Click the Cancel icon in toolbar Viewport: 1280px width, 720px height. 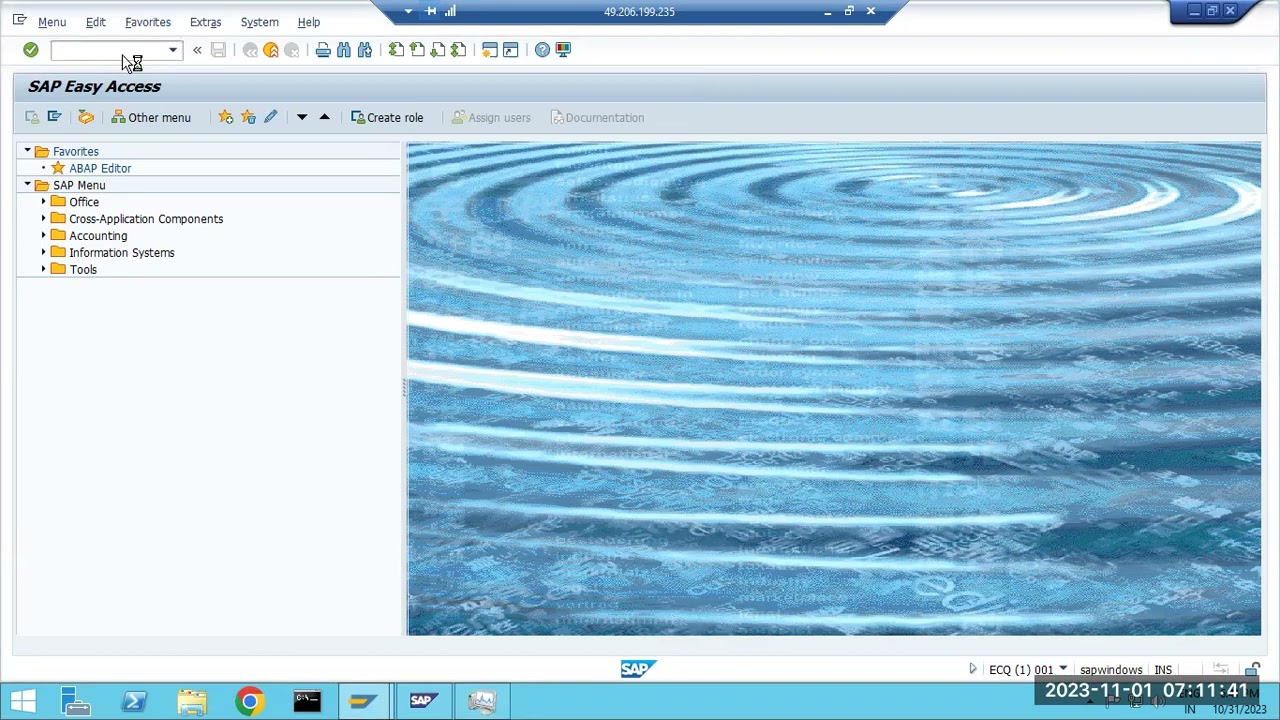point(292,50)
